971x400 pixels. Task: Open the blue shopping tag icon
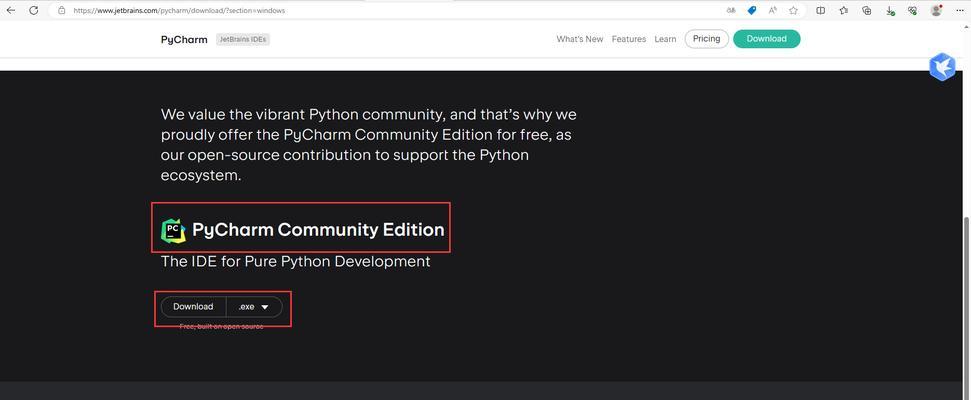tap(752, 11)
